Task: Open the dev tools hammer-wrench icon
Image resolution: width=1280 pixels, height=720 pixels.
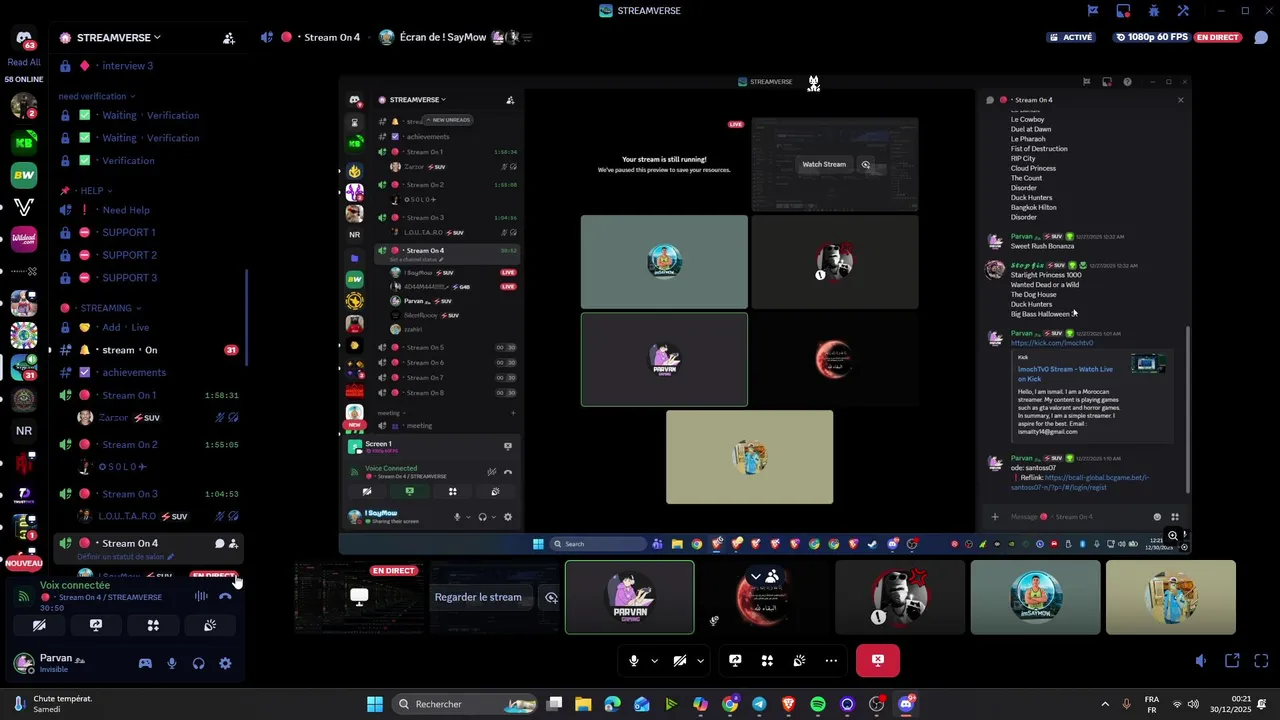Action: (x=1184, y=11)
